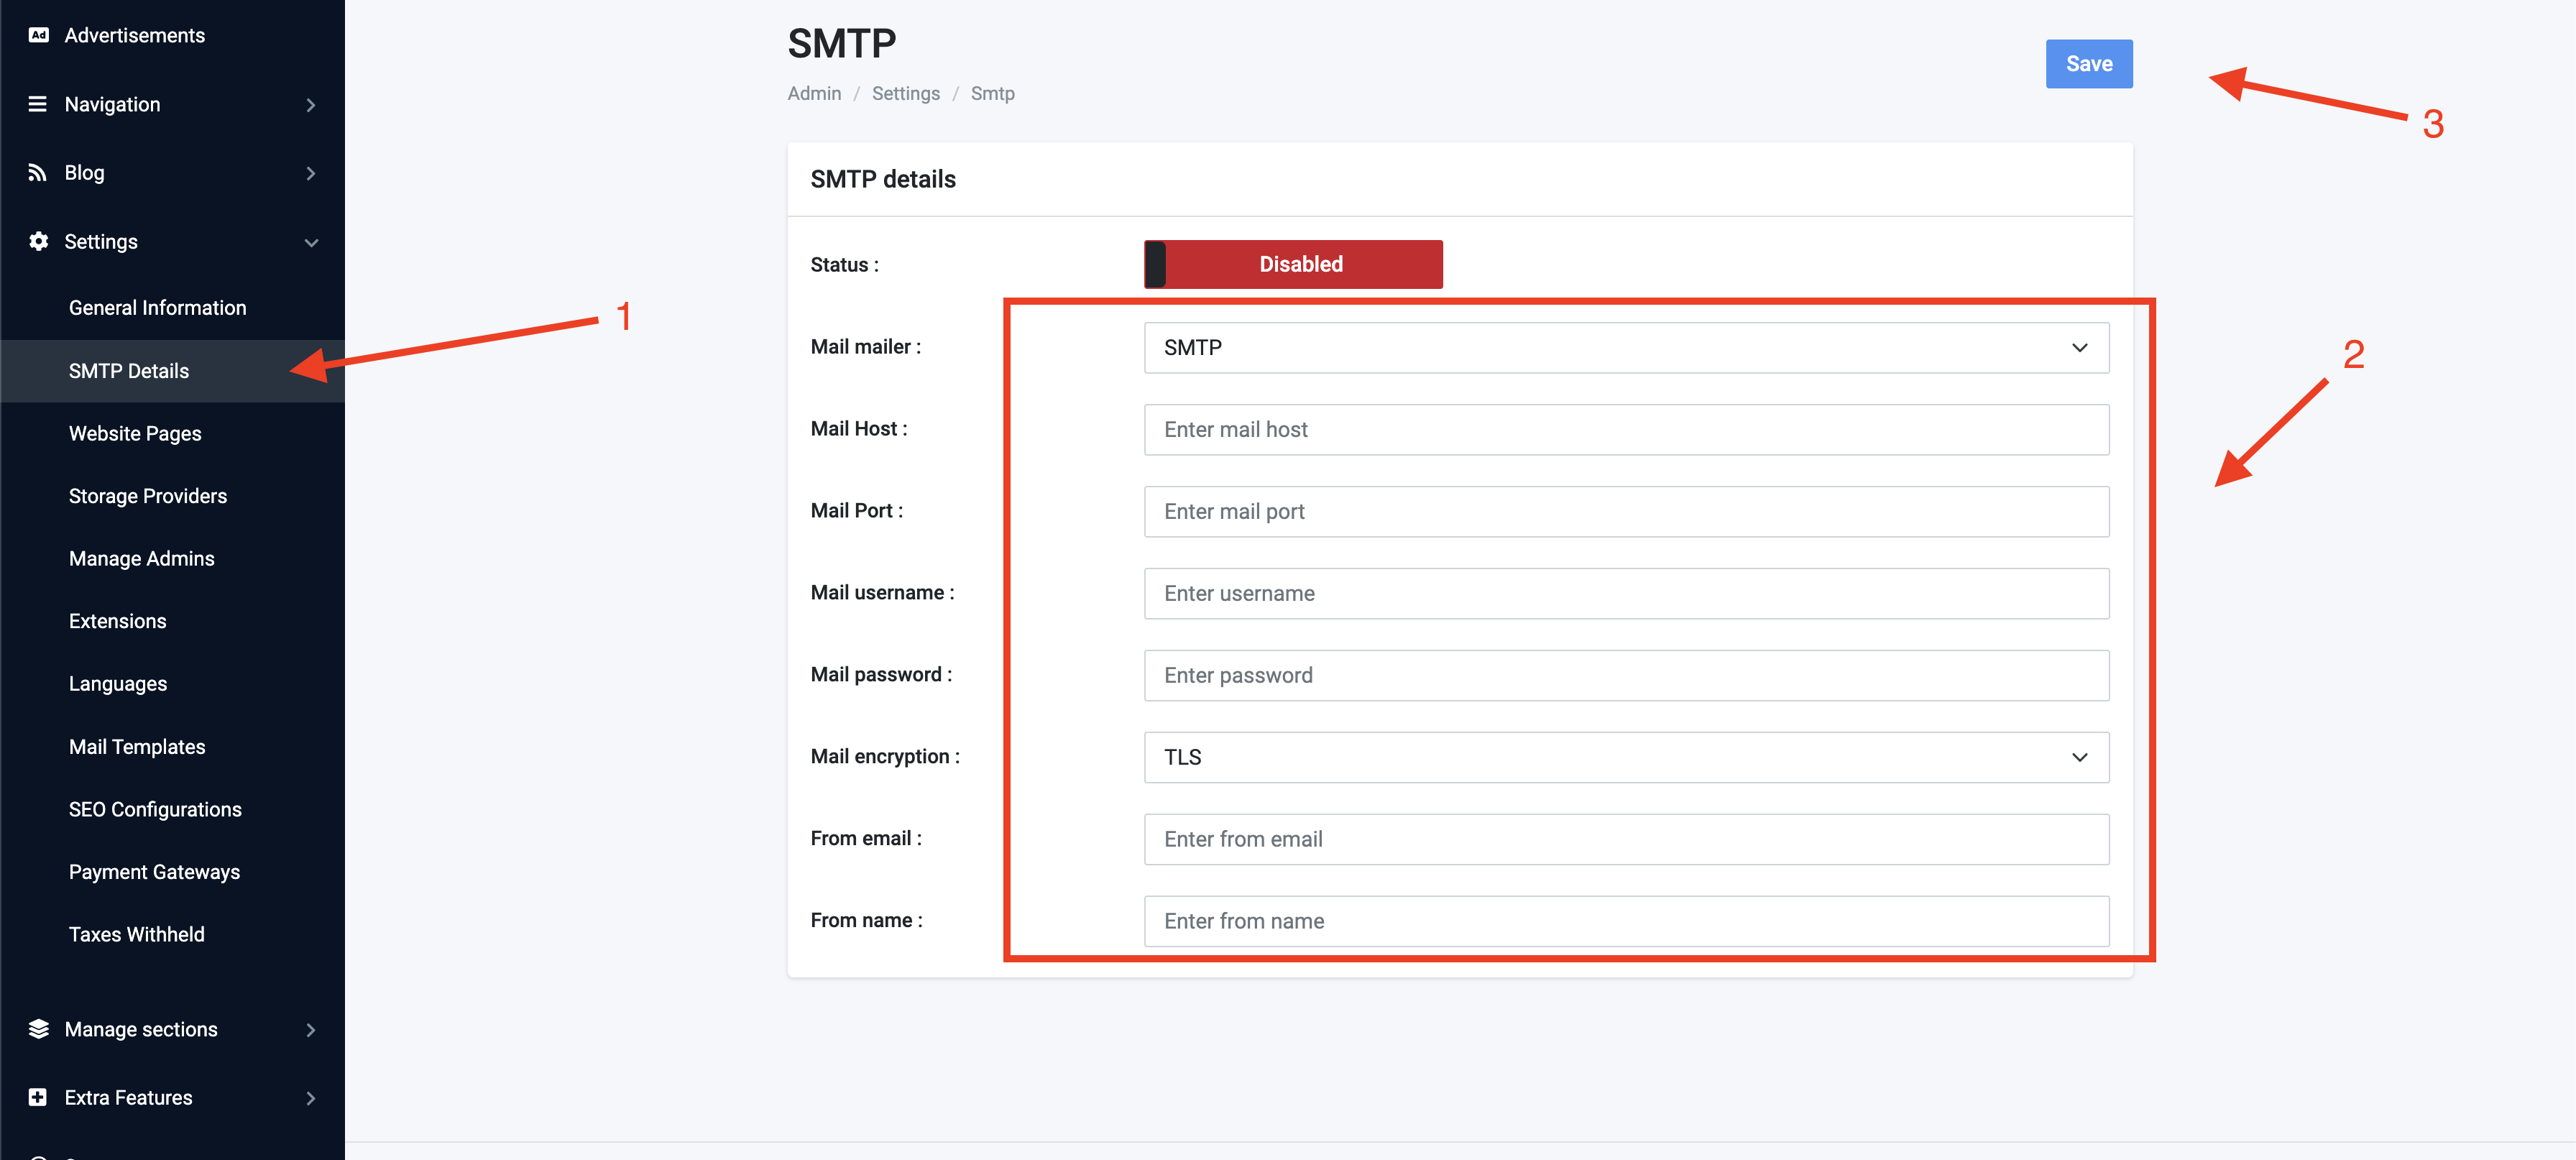Click the Manage sections layers icon
The height and width of the screenshot is (1160, 2576).
coord(38,1029)
